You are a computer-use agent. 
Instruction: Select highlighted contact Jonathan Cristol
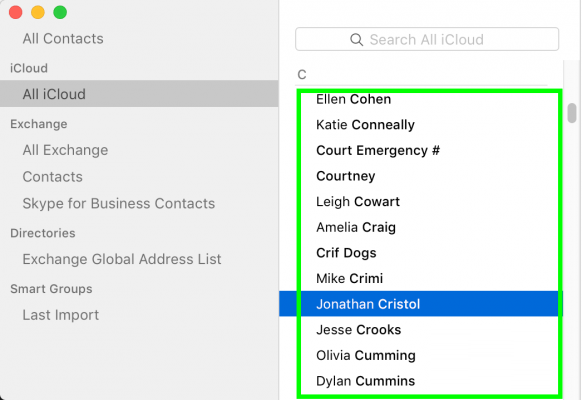click(x=421, y=304)
